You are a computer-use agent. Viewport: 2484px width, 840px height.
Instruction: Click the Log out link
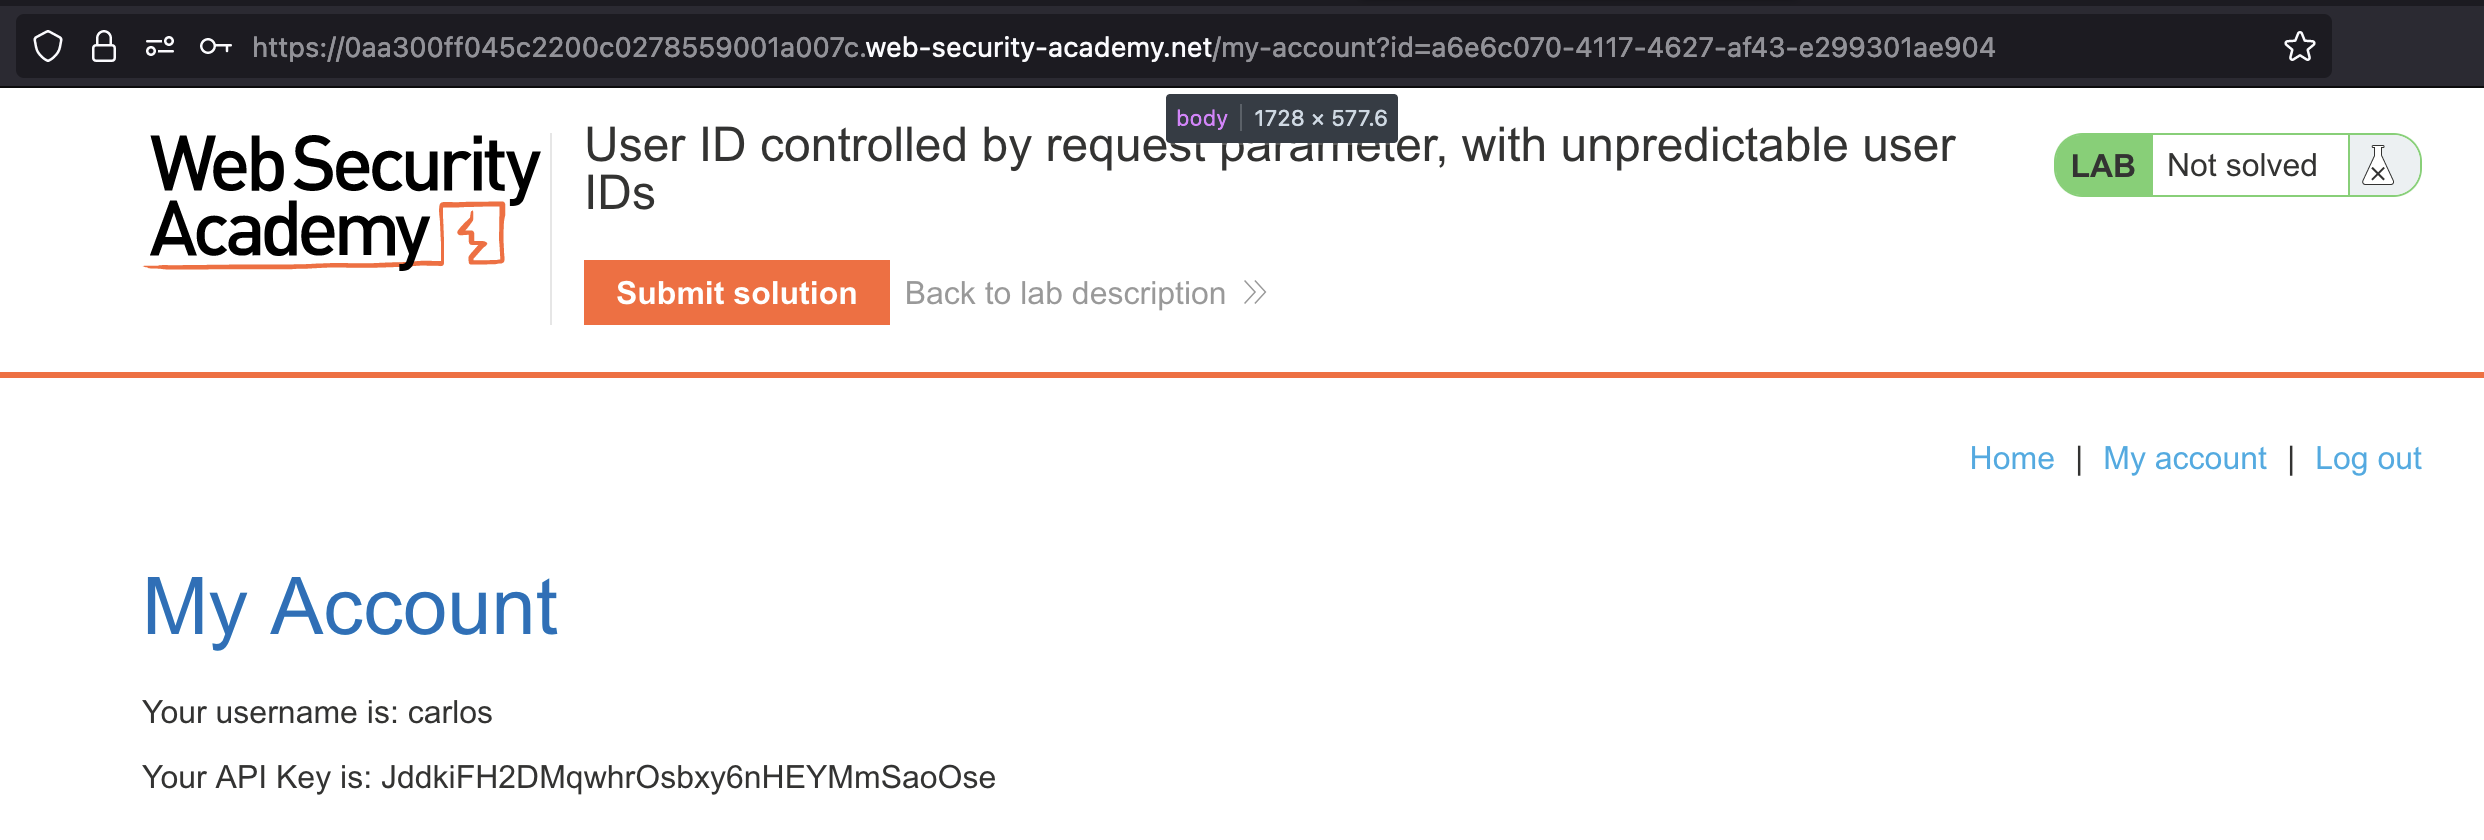tap(2367, 459)
